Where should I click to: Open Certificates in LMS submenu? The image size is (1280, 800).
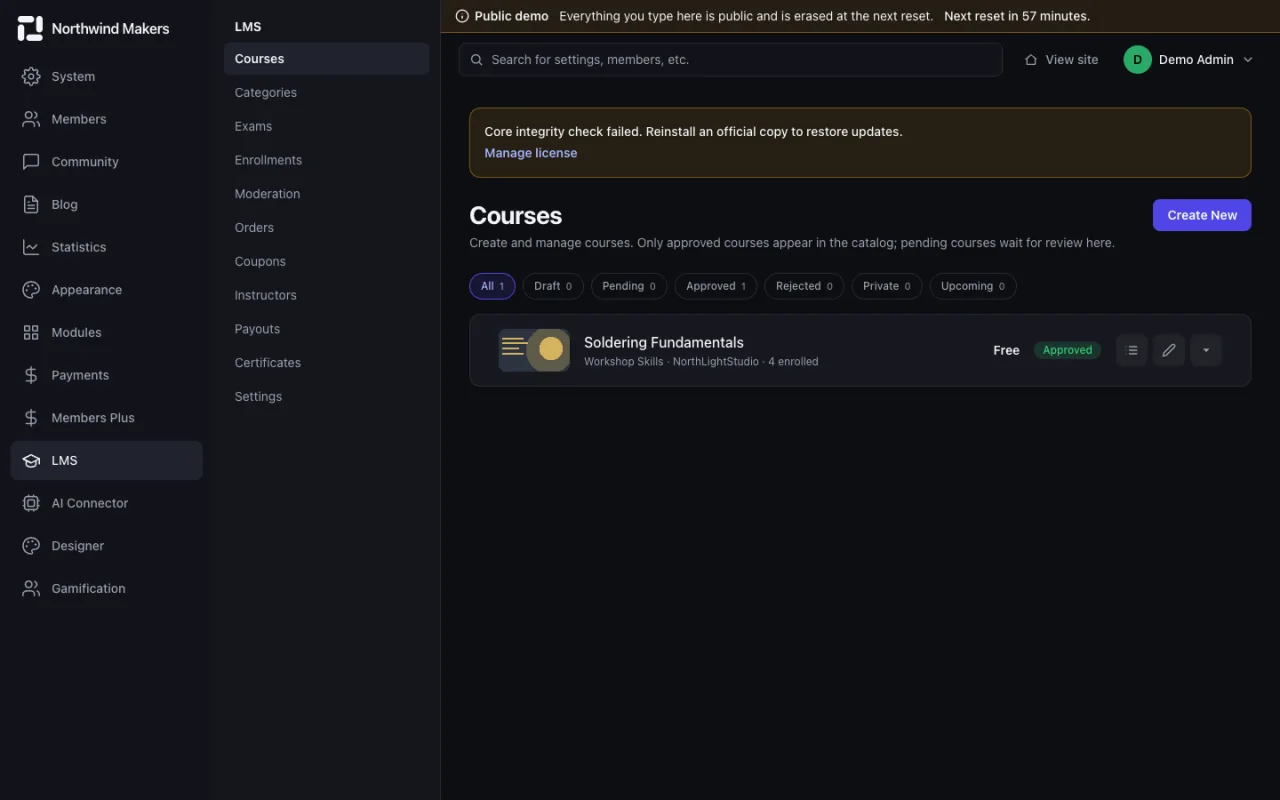(327, 363)
